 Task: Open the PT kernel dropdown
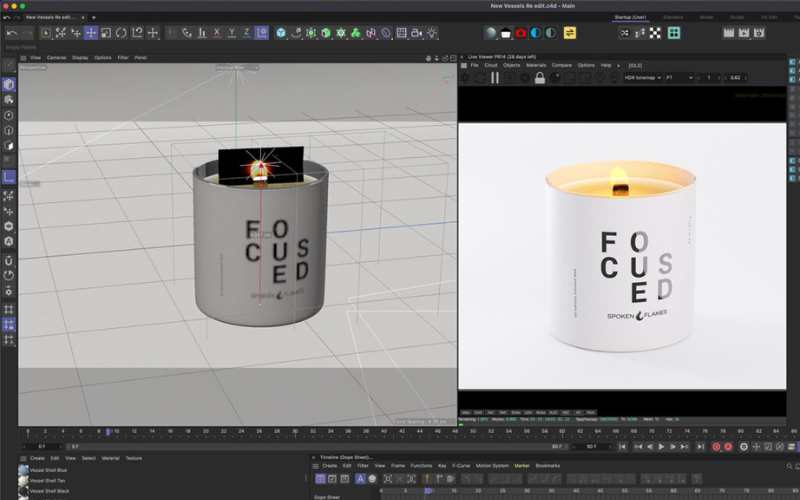[683, 77]
